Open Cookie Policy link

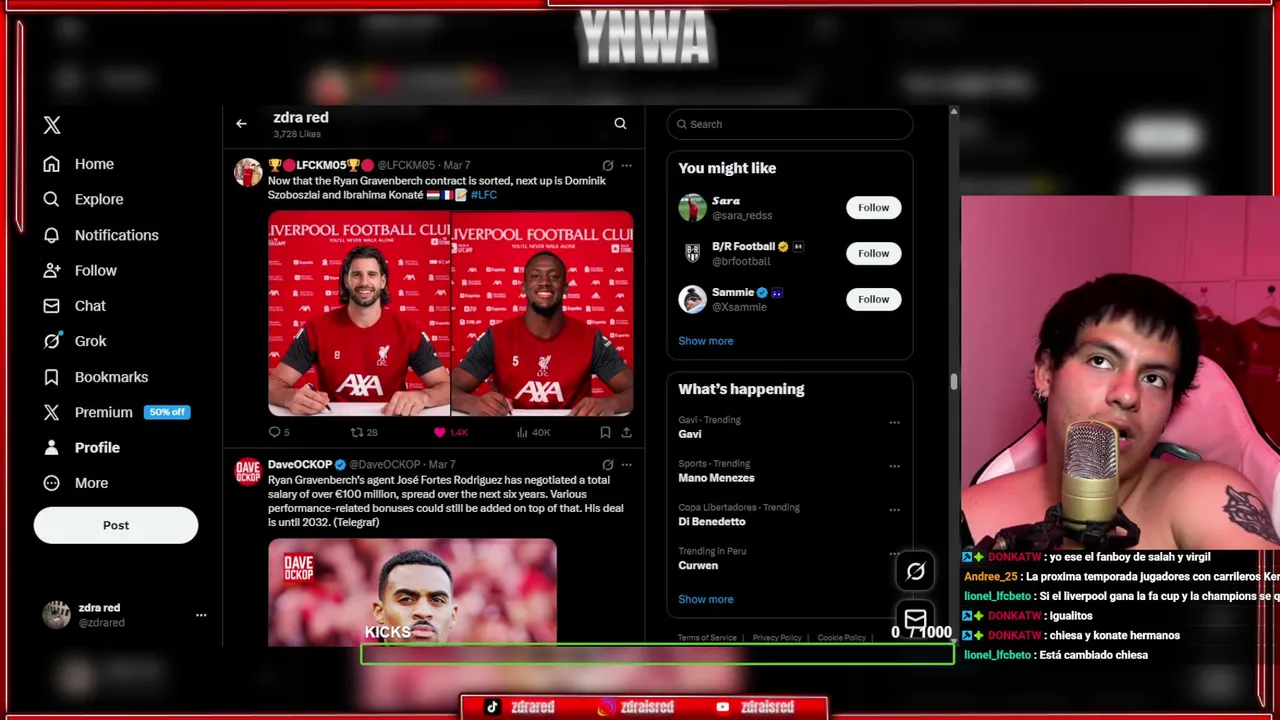[x=842, y=638]
